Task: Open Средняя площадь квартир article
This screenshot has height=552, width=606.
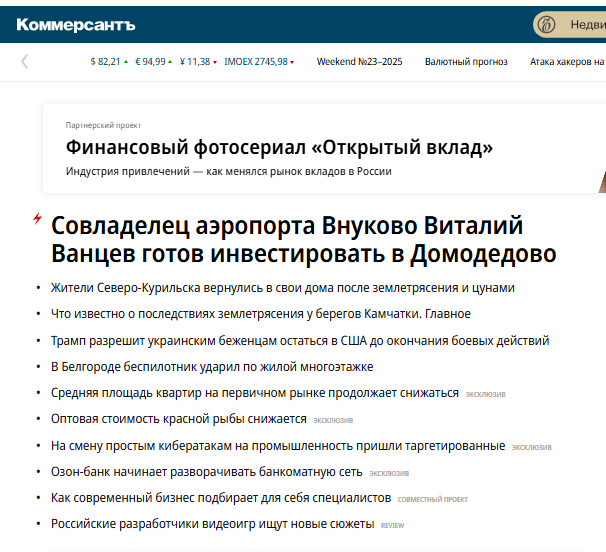Action: coord(255,393)
